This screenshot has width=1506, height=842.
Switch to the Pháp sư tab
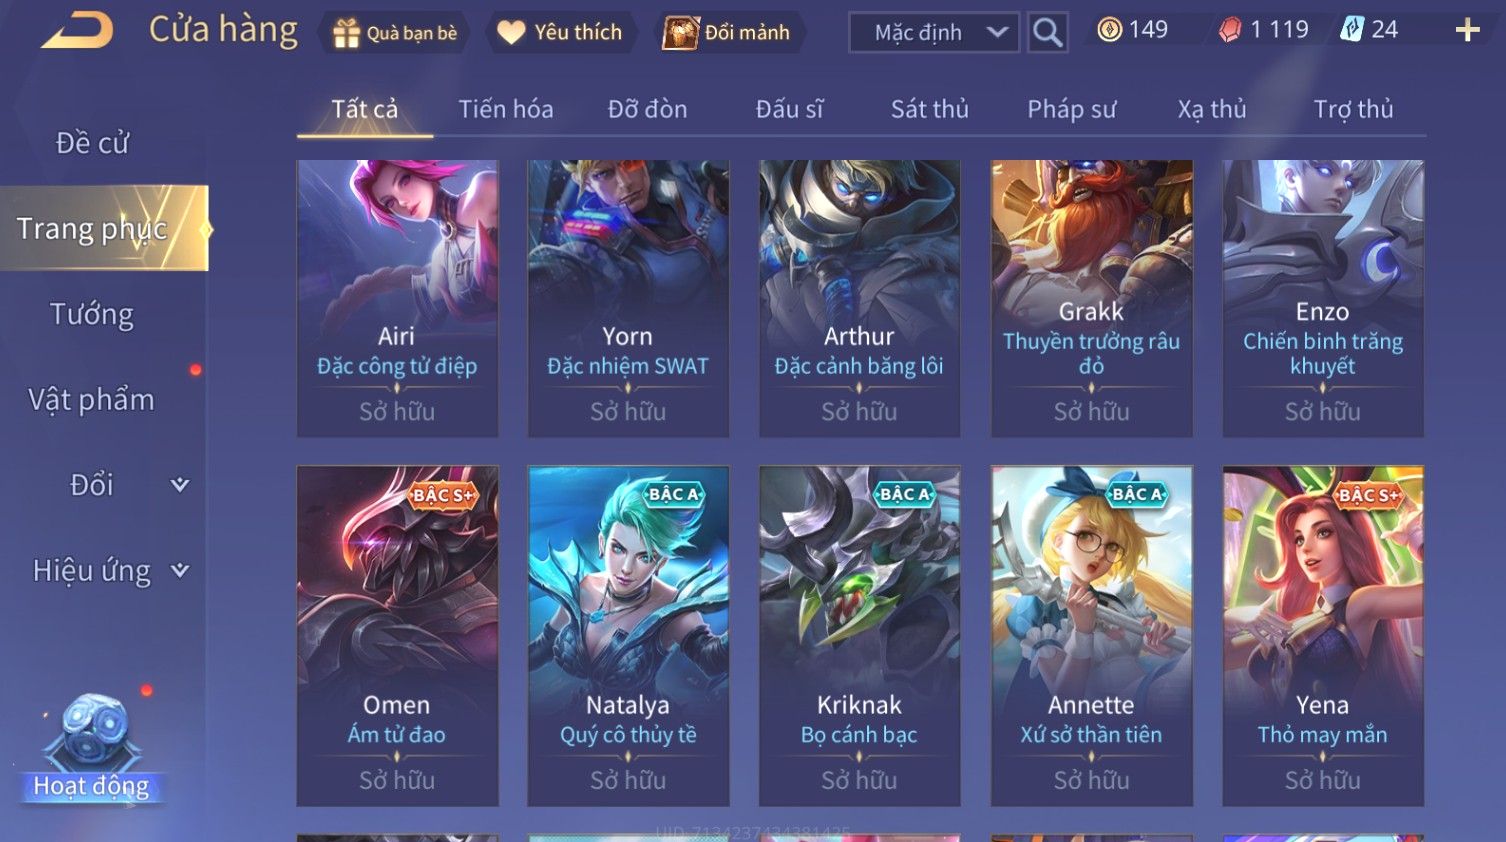point(1071,109)
